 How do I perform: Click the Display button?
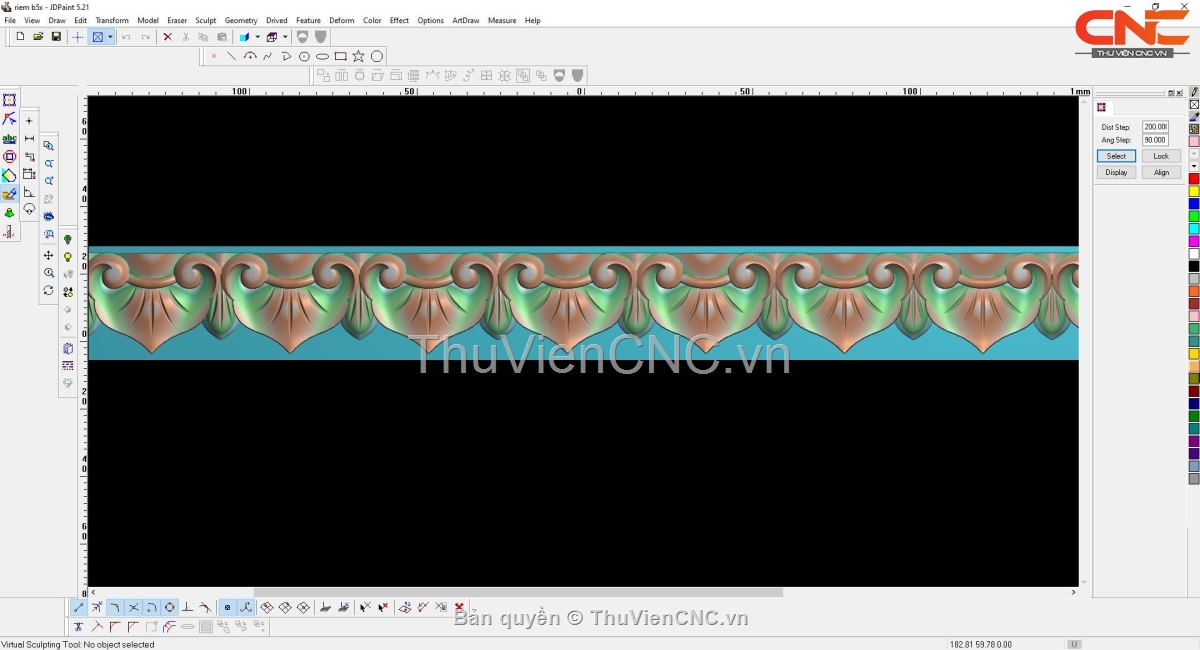coord(1116,172)
